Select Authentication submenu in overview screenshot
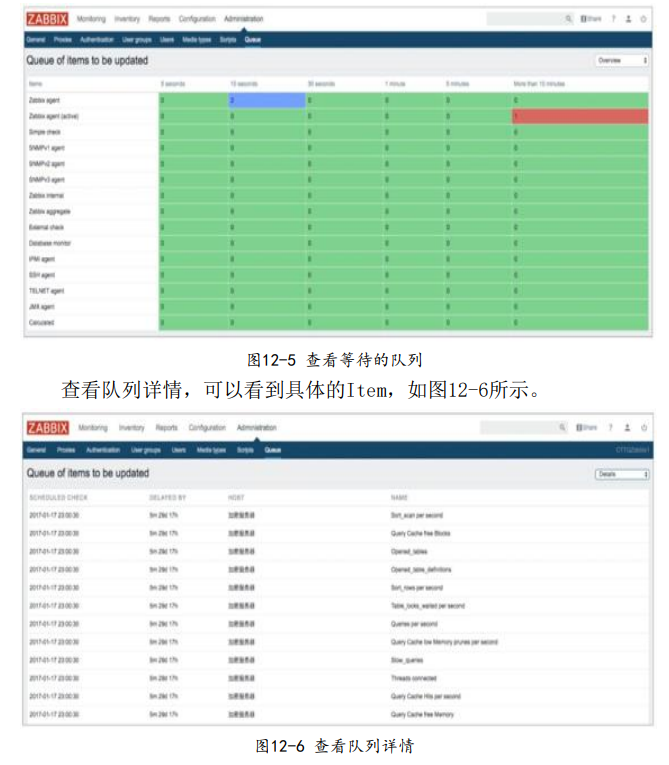This screenshot has width=669, height=765. pyautogui.click(x=97, y=40)
